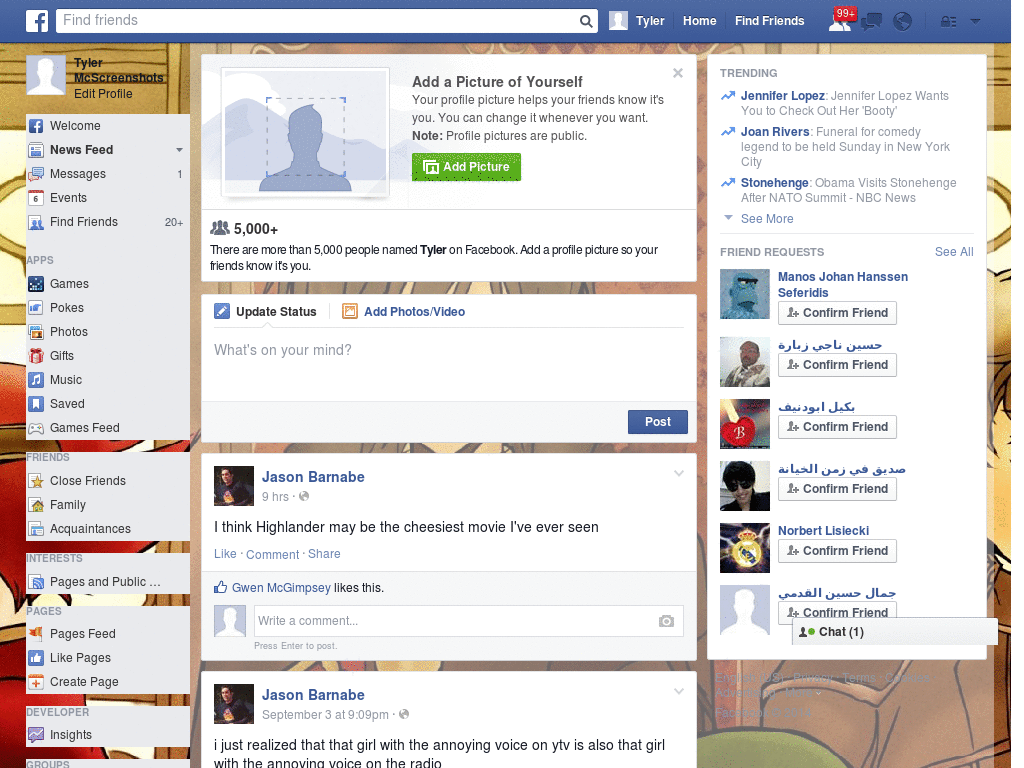Select News Feed in the sidebar
This screenshot has height=768, width=1024.
pos(82,150)
